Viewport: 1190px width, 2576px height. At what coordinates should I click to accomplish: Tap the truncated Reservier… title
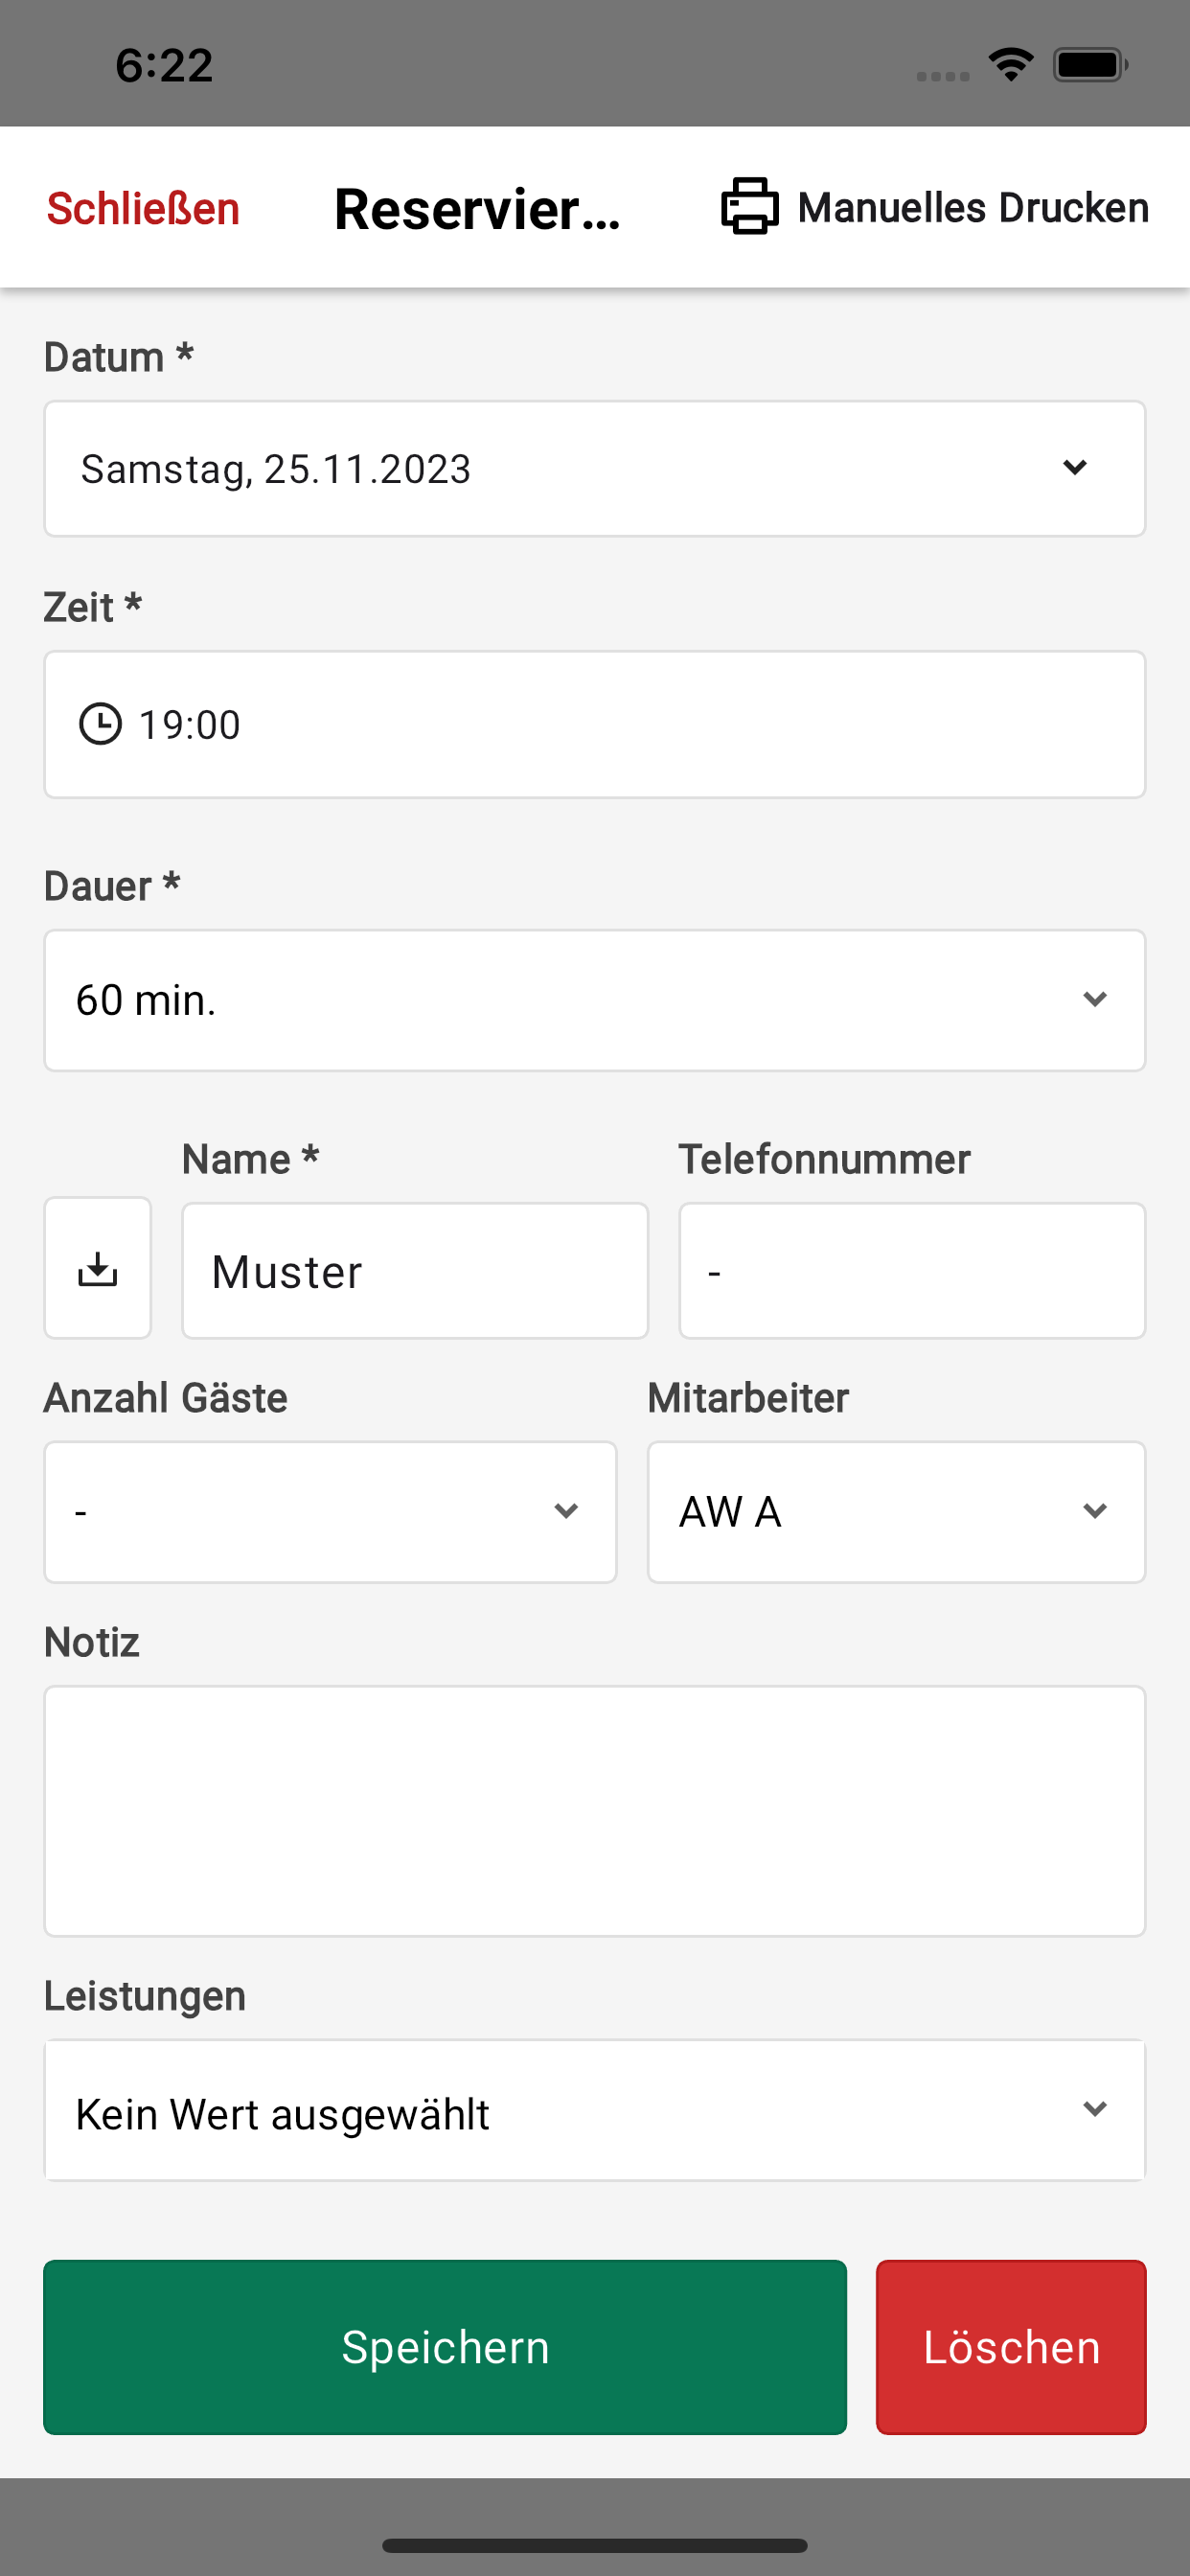point(477,210)
